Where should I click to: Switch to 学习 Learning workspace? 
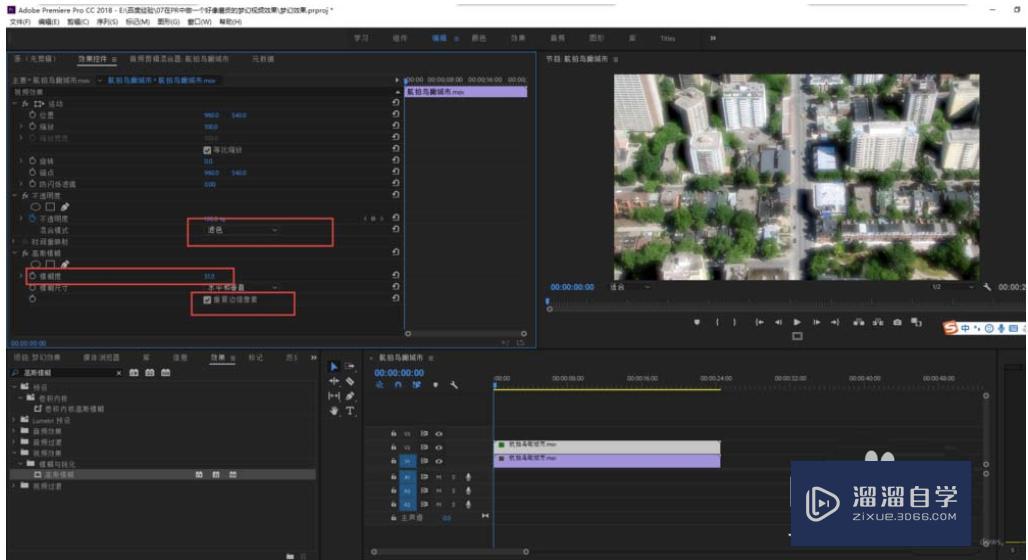[361, 38]
